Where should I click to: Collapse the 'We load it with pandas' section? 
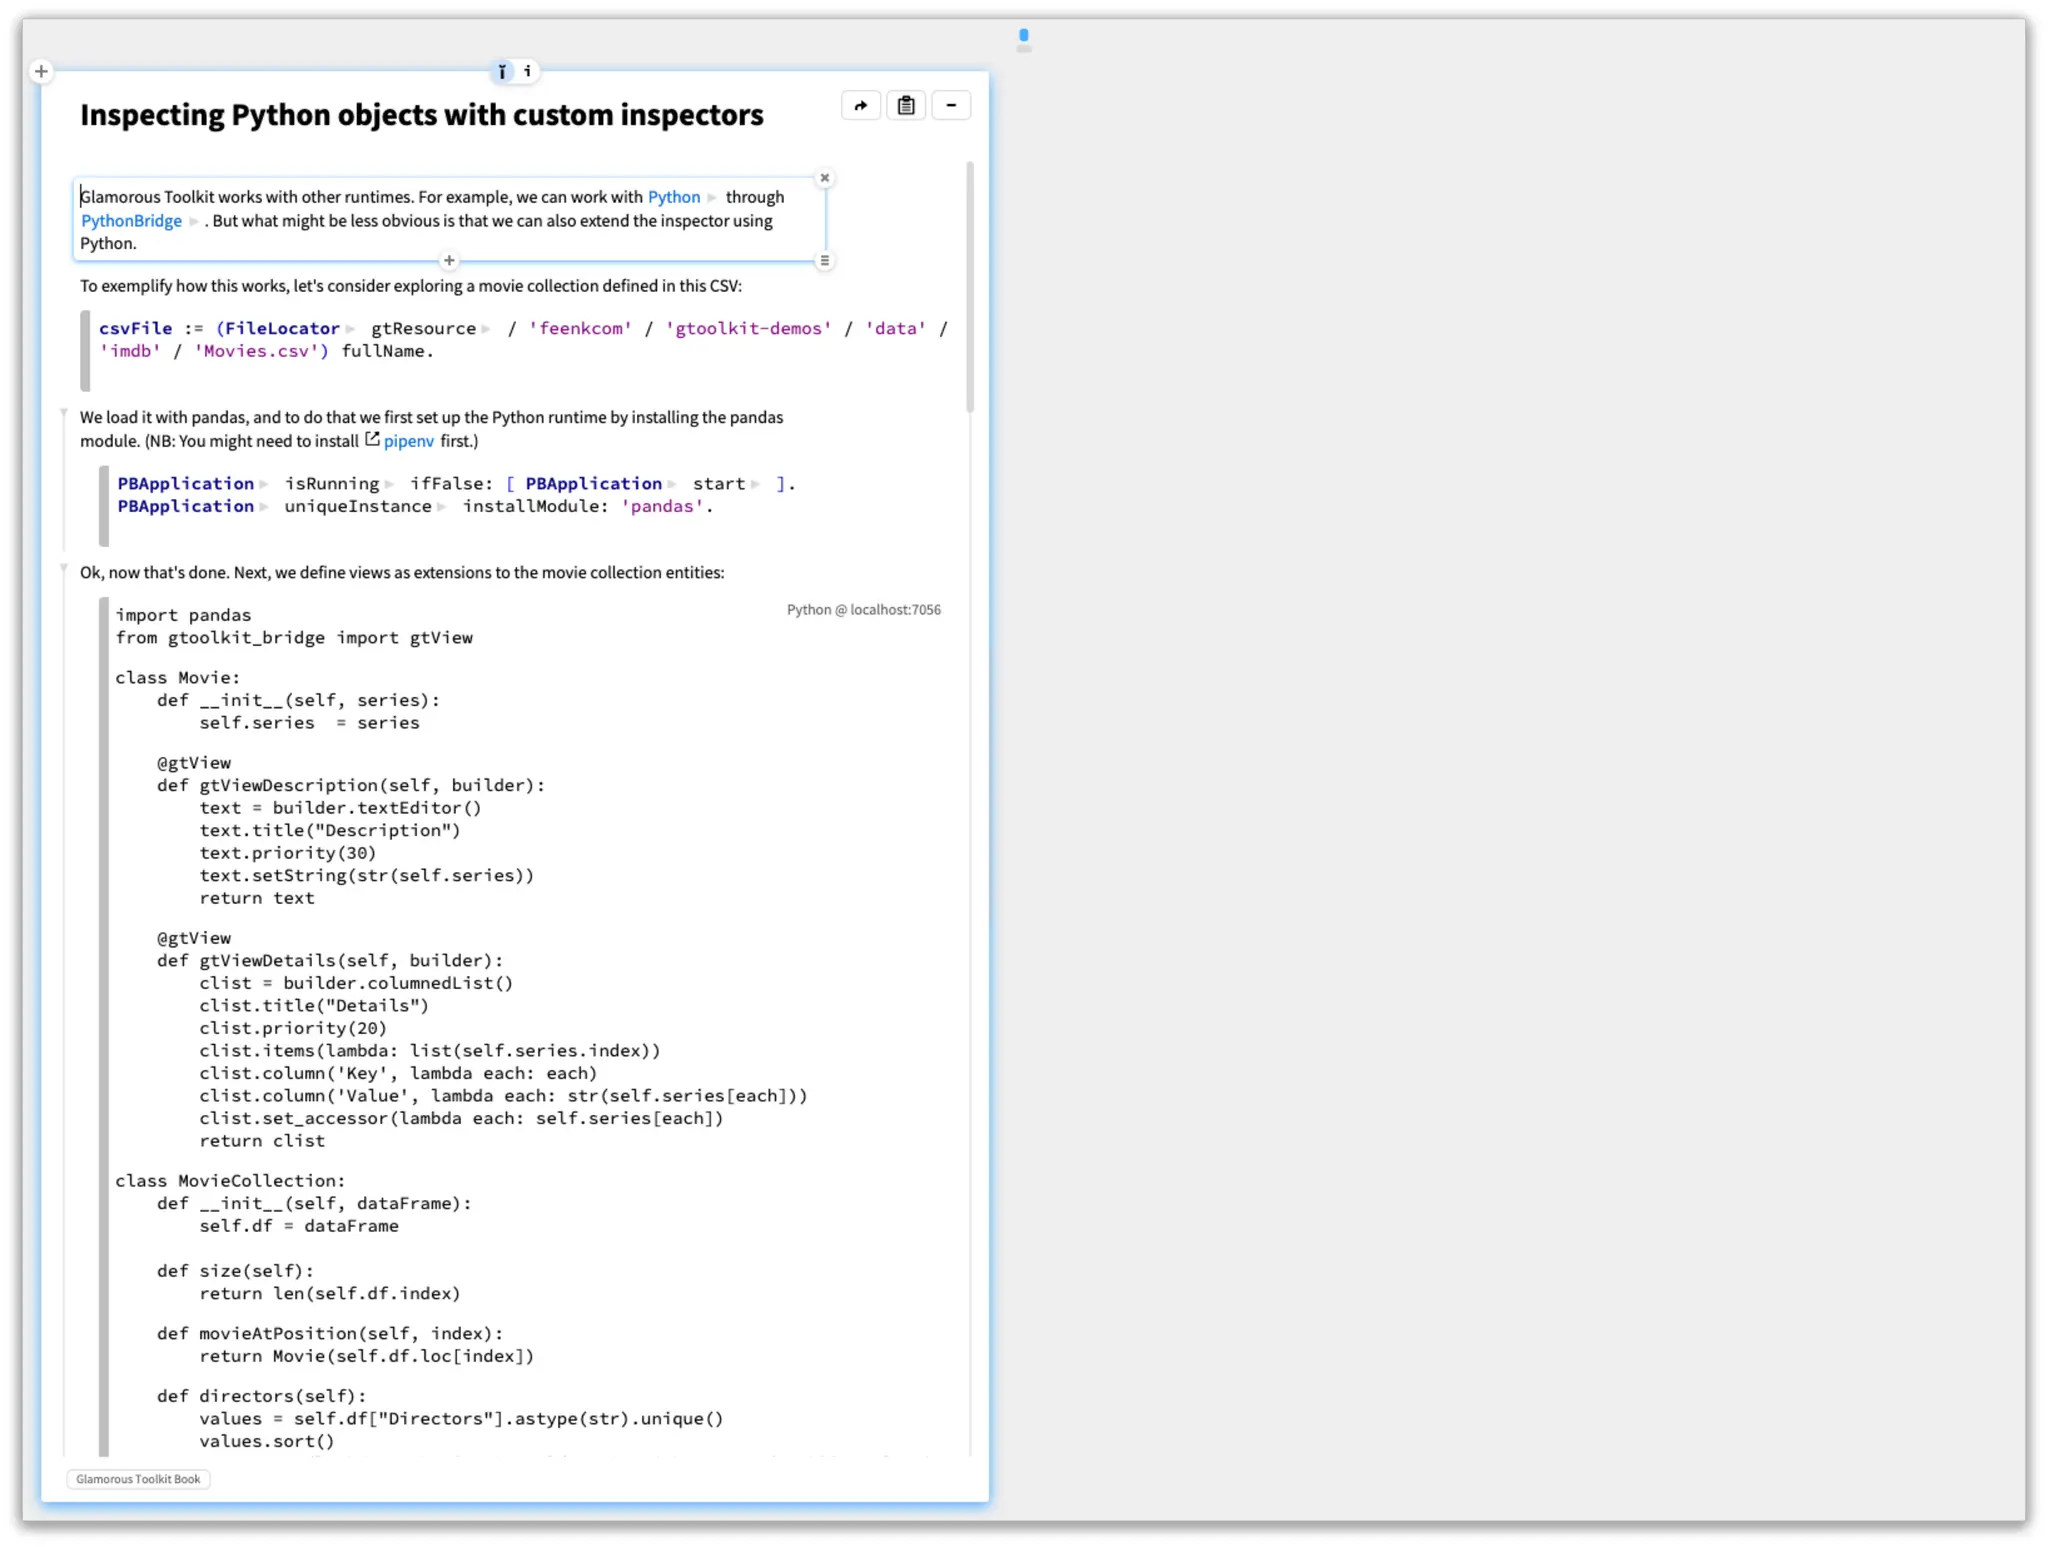click(64, 413)
